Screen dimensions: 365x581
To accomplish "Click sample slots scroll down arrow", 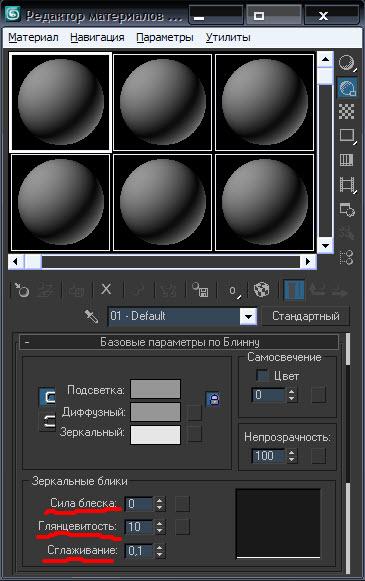I will (x=325, y=245).
